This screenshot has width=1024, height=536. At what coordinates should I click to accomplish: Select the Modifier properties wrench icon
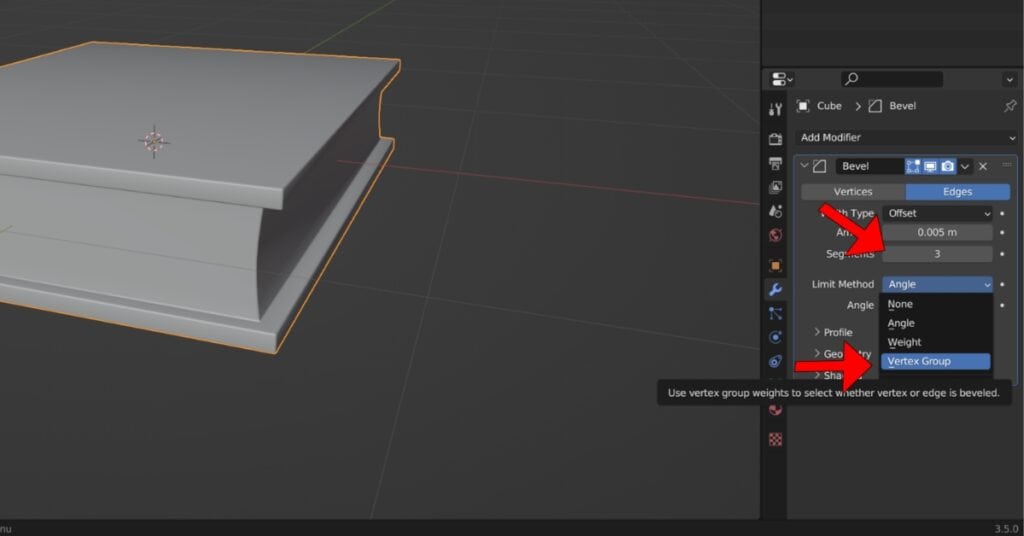(x=775, y=290)
